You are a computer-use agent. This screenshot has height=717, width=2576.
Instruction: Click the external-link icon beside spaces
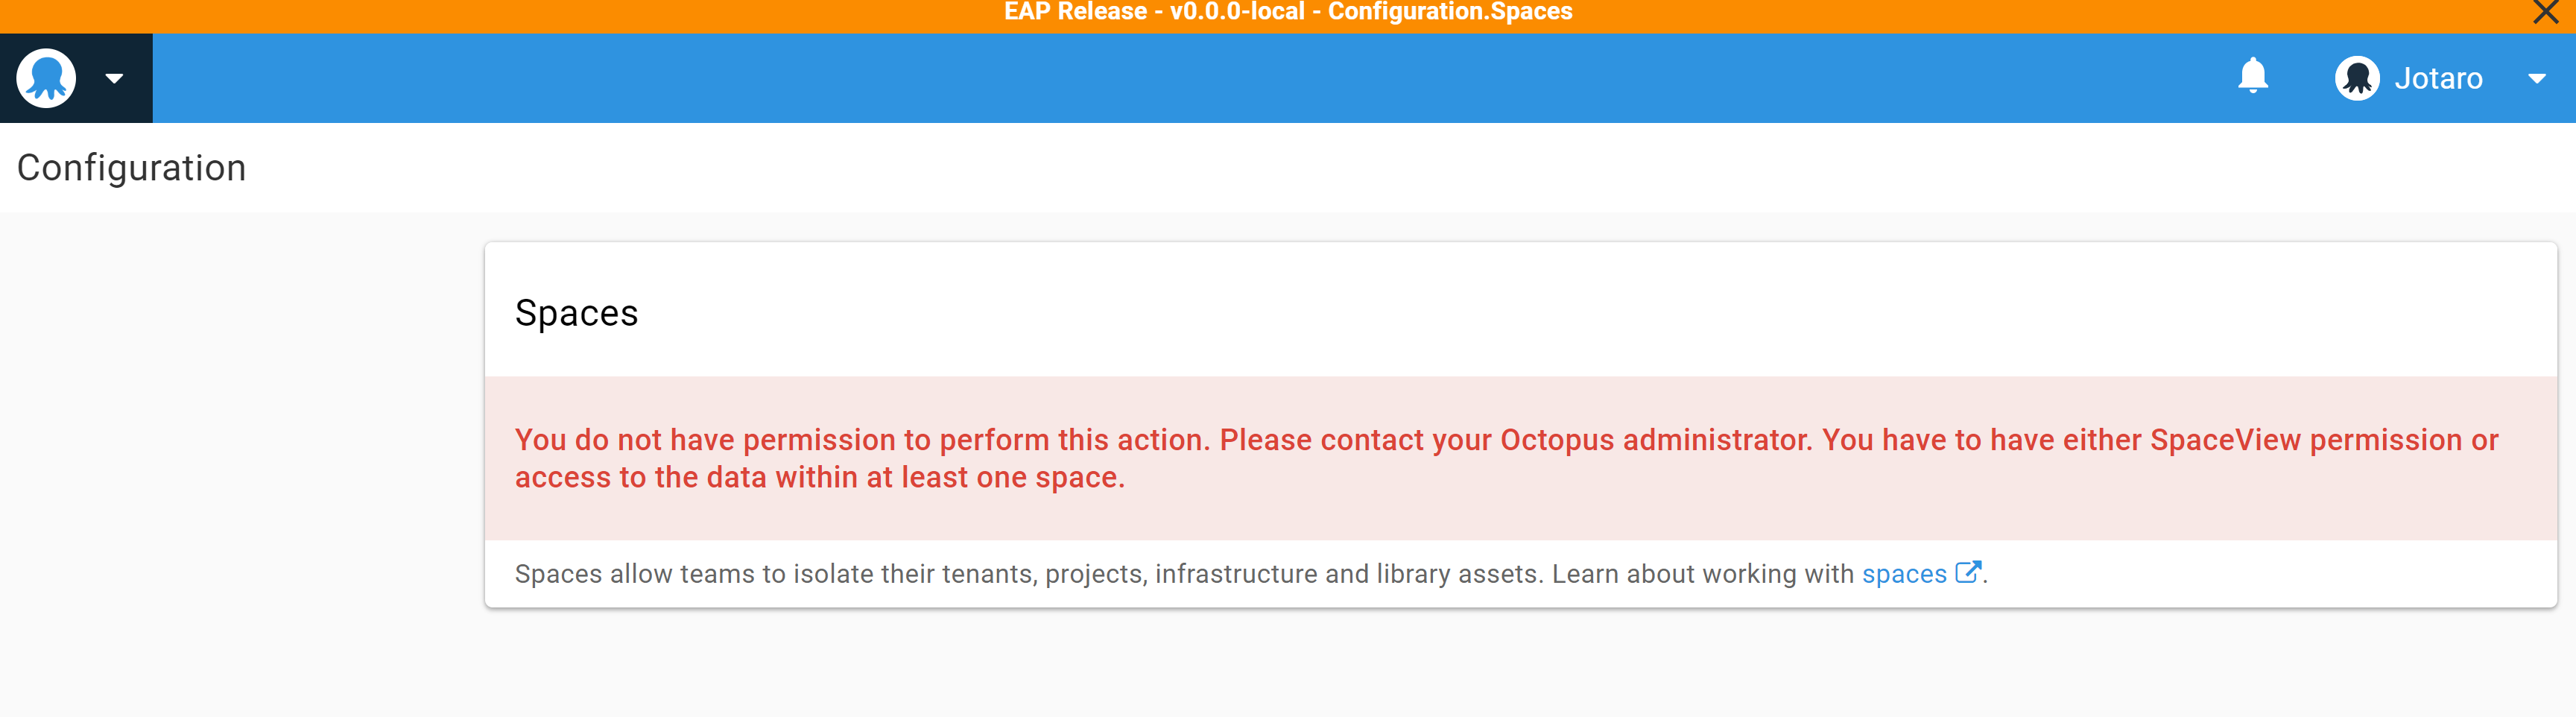coord(1967,572)
